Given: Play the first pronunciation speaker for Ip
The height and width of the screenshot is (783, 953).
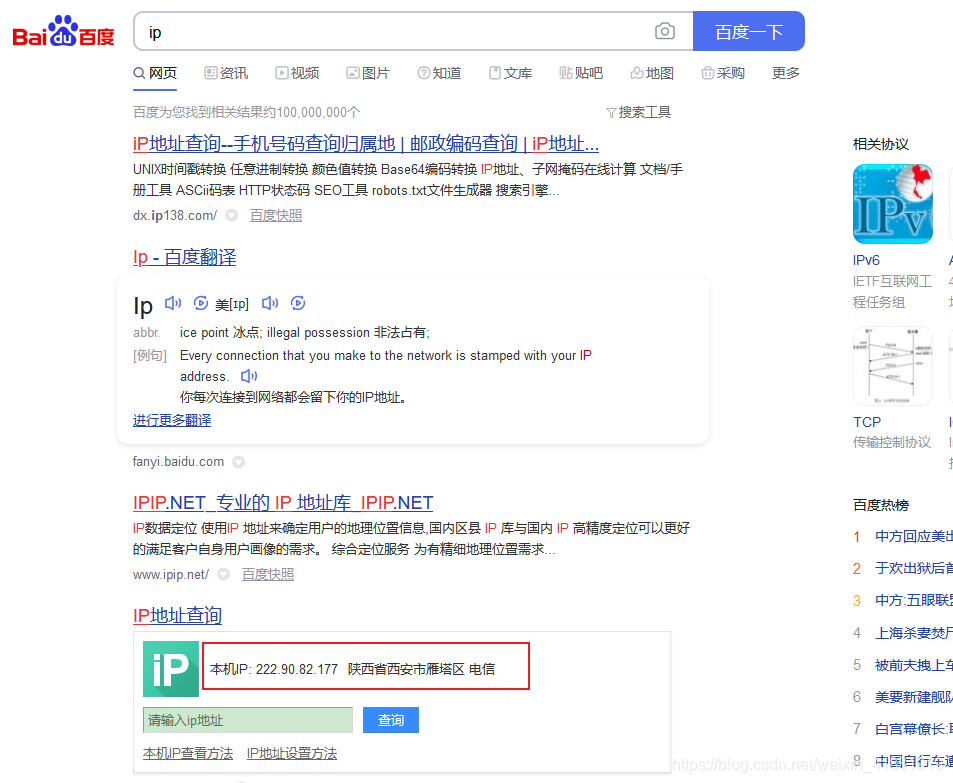Looking at the screenshot, I should (x=173, y=303).
